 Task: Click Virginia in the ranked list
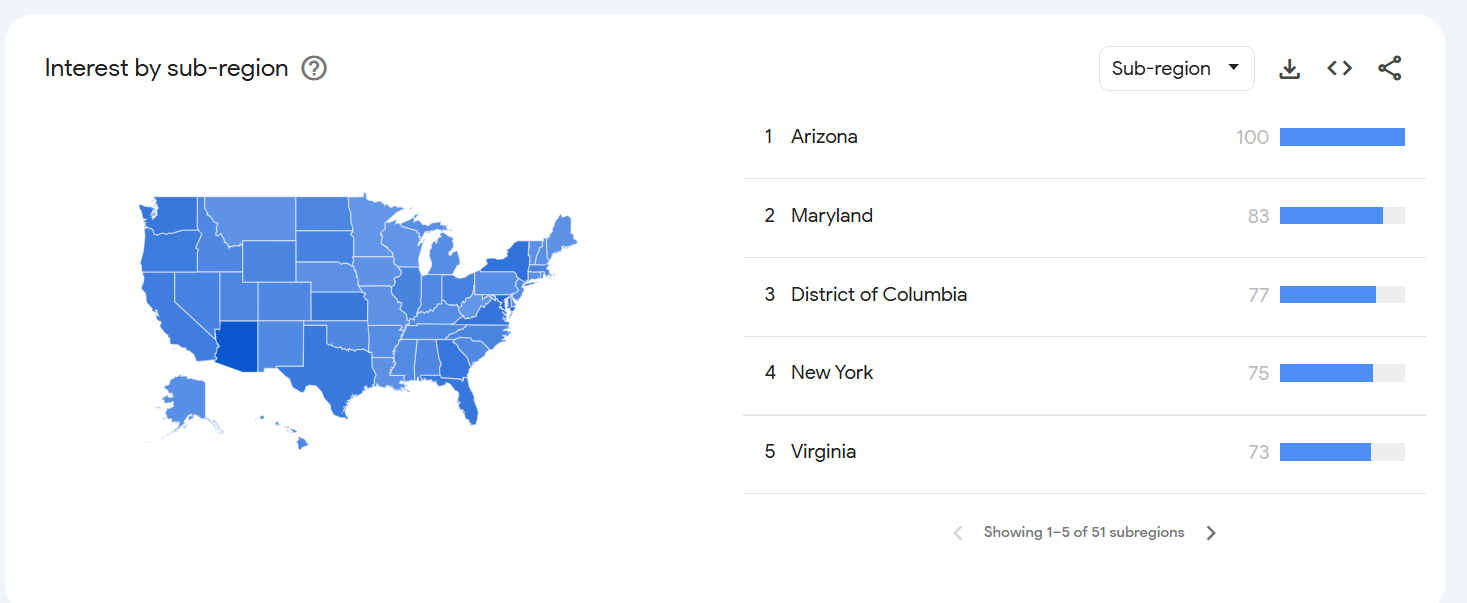(823, 452)
